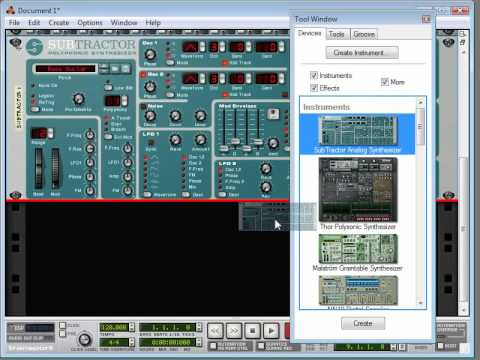This screenshot has width=480, height=360.
Task: Click the Create Instrument button
Action: click(x=362, y=53)
